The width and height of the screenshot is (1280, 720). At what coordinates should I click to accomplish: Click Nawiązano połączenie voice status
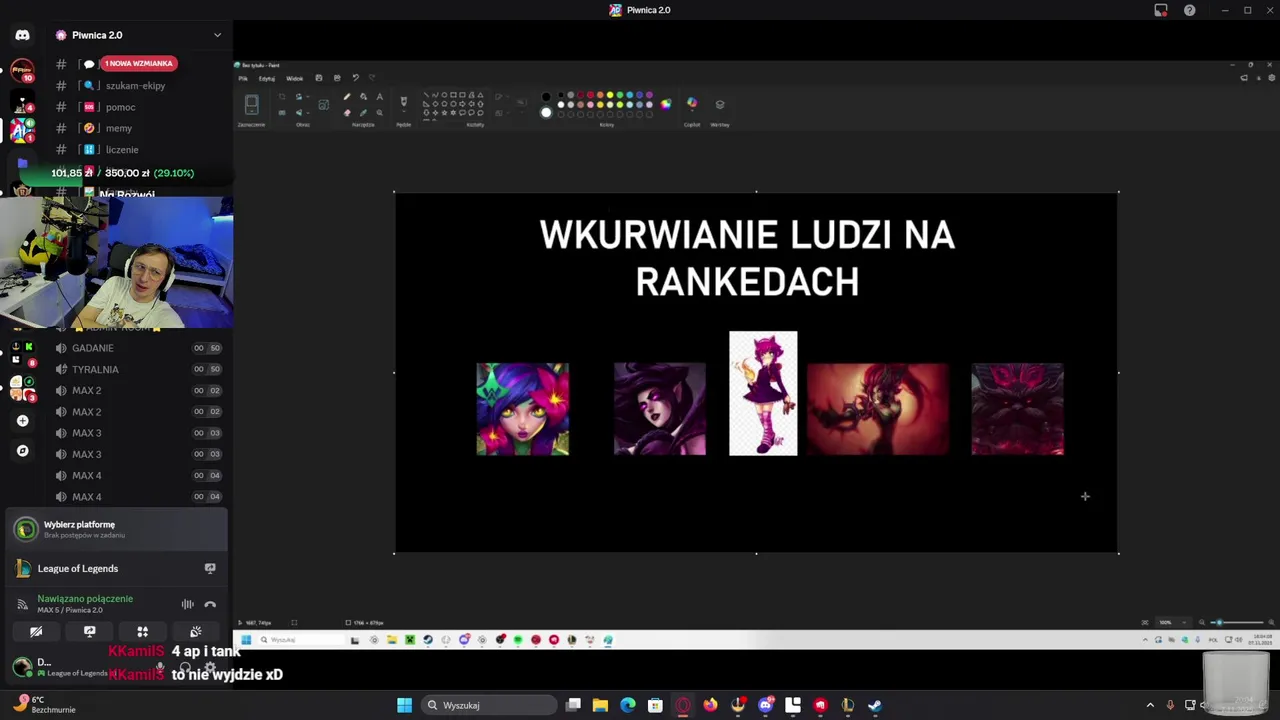[x=85, y=599]
